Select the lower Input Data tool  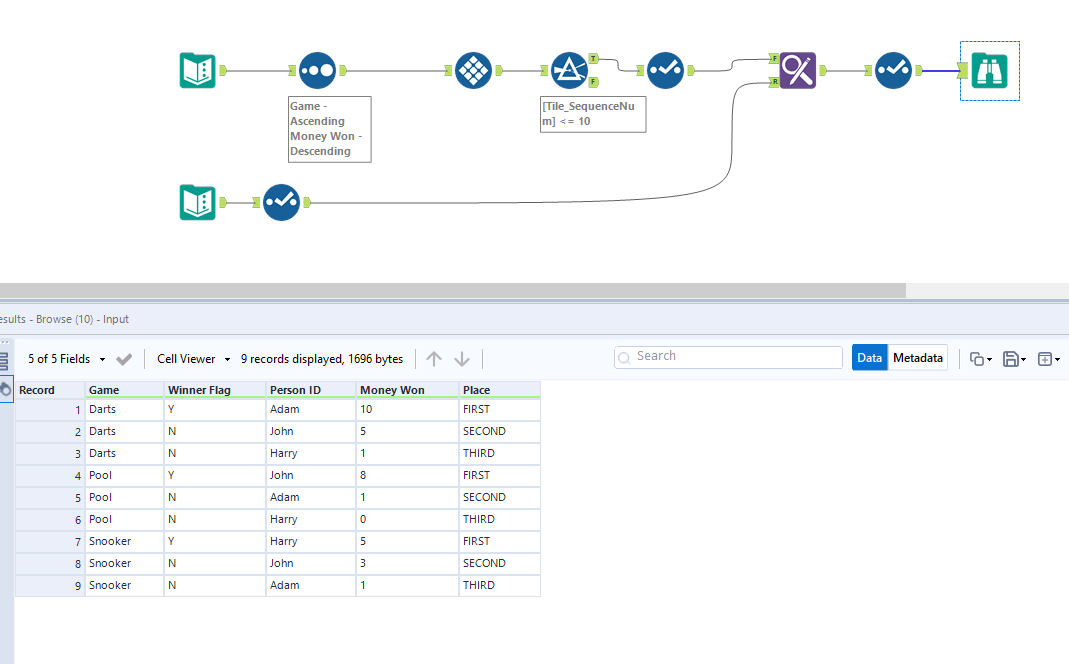click(x=197, y=202)
